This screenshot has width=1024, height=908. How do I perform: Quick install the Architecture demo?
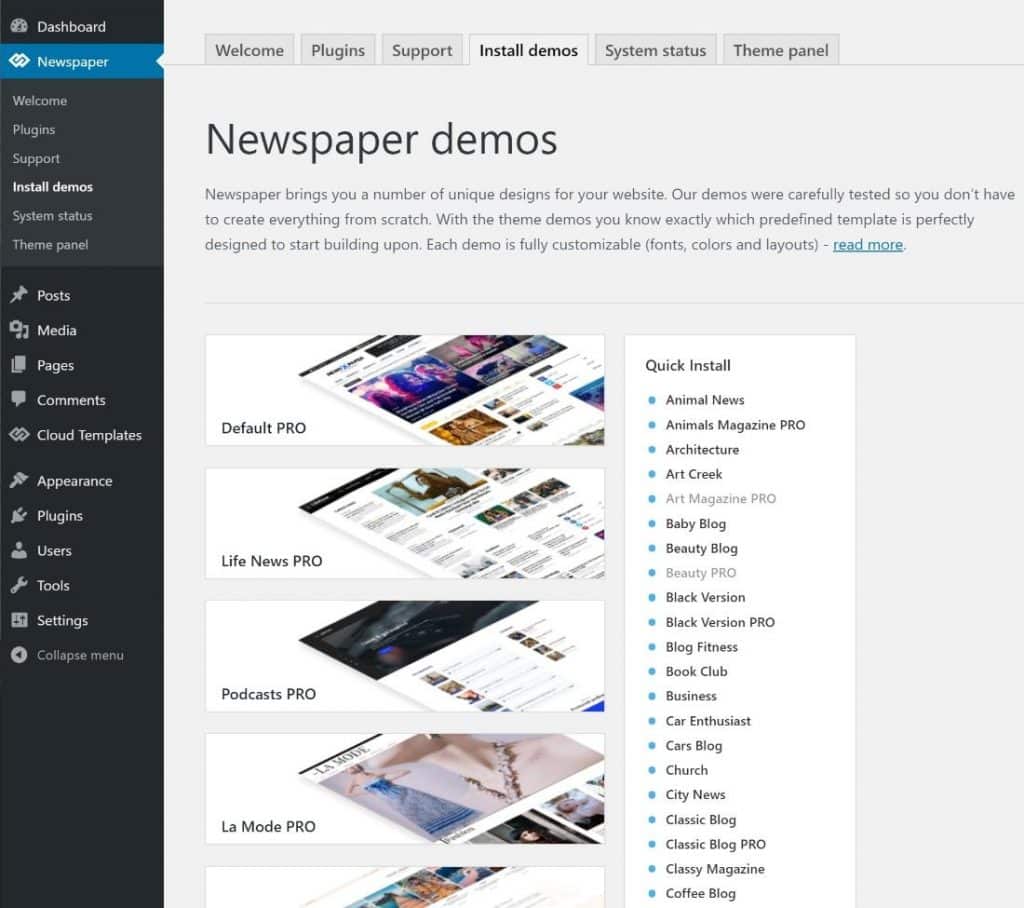(x=702, y=449)
